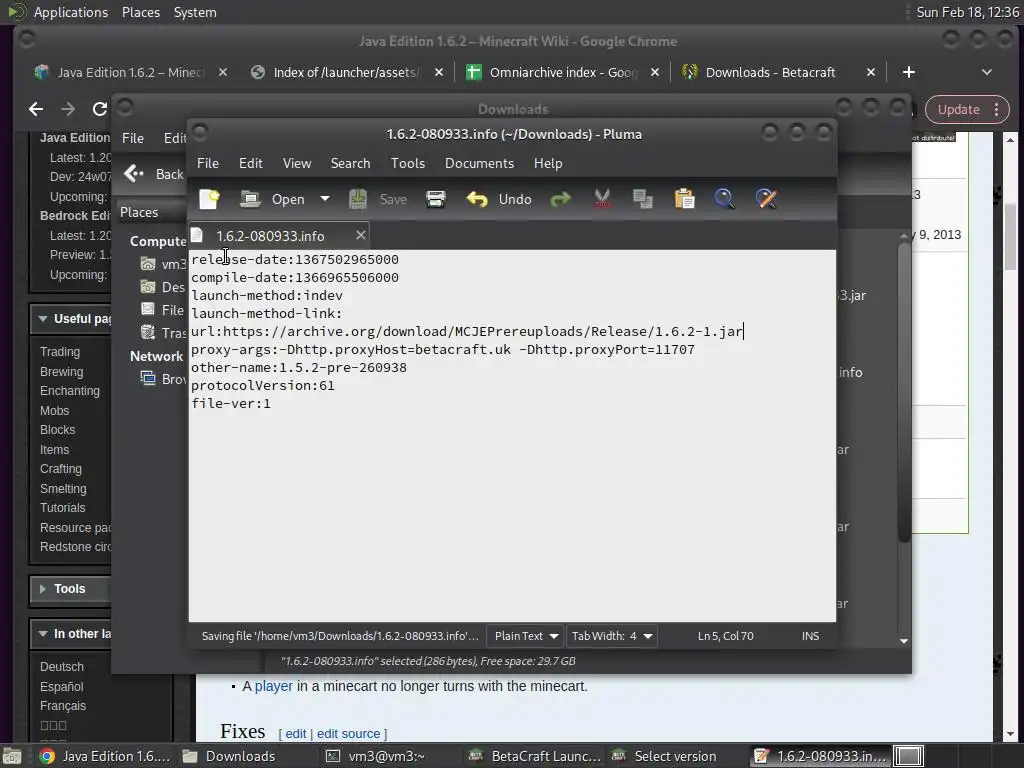
Task: Follow the player link in article
Action: (274, 686)
